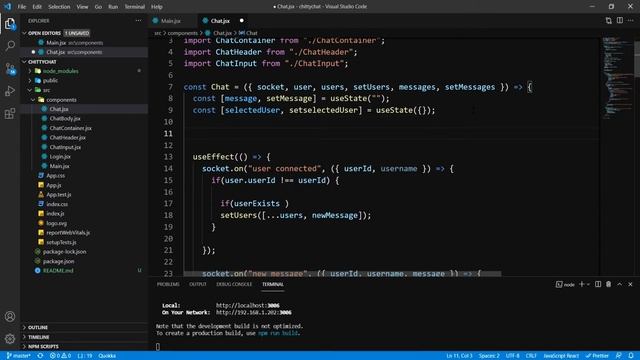This screenshot has width=640, height=360.
Task: Click the editor horizontal scrollbar
Action: [x=342, y=273]
